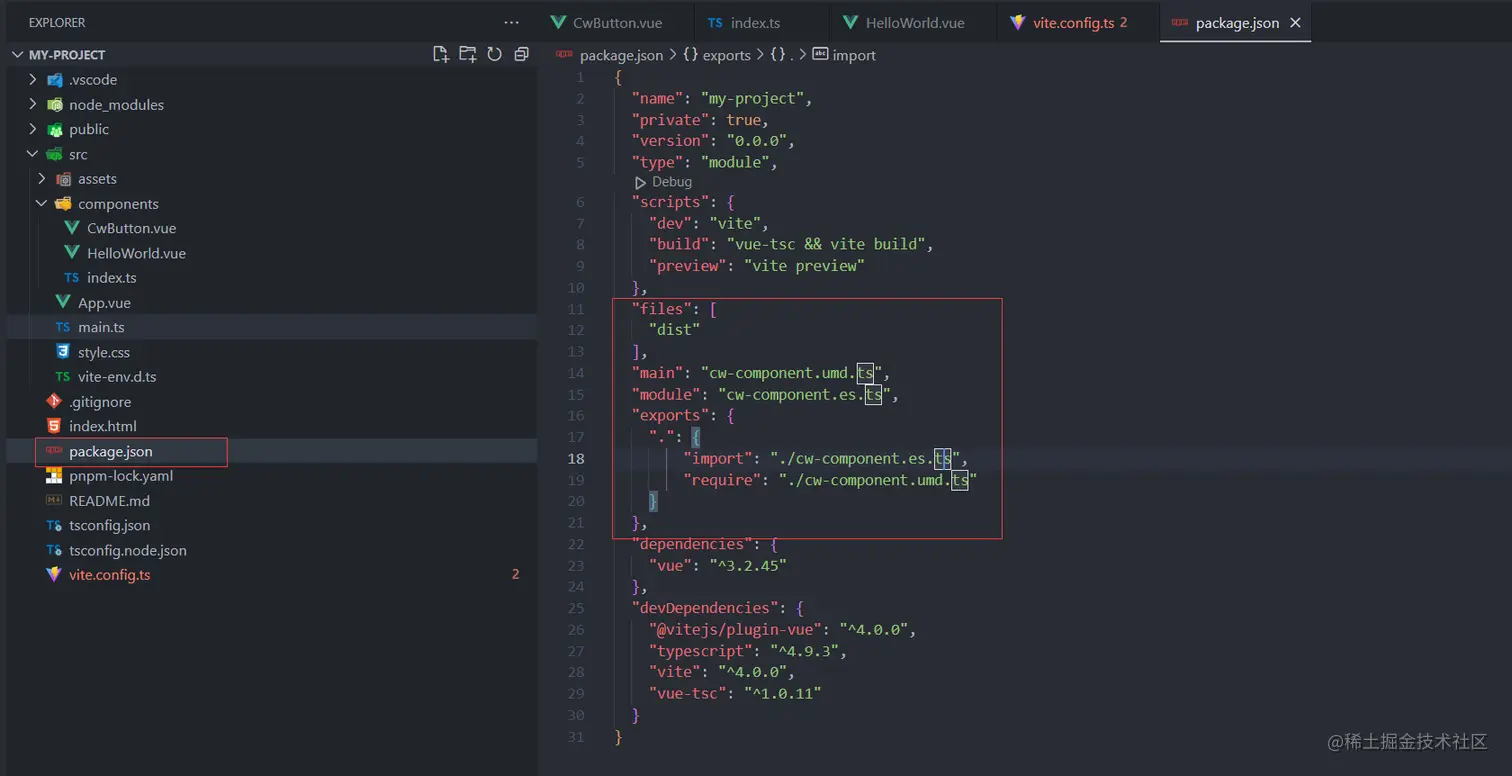1512x776 pixels.
Task: Click the Vue icon on the HelloWorld.vue tab
Action: tap(851, 22)
